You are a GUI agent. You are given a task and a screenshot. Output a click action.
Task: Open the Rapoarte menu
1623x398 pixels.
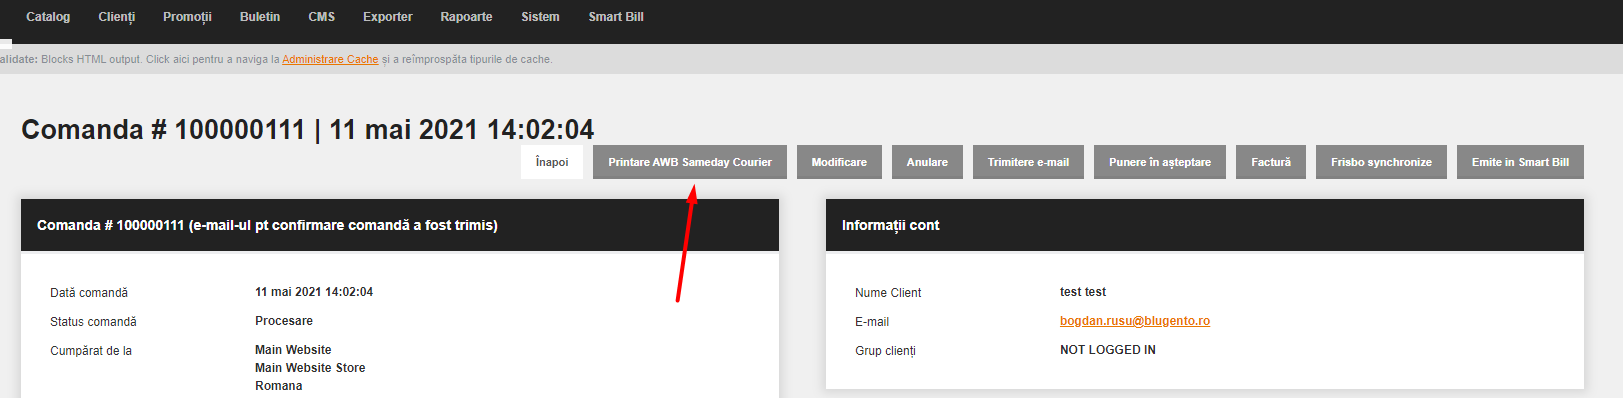click(x=466, y=17)
